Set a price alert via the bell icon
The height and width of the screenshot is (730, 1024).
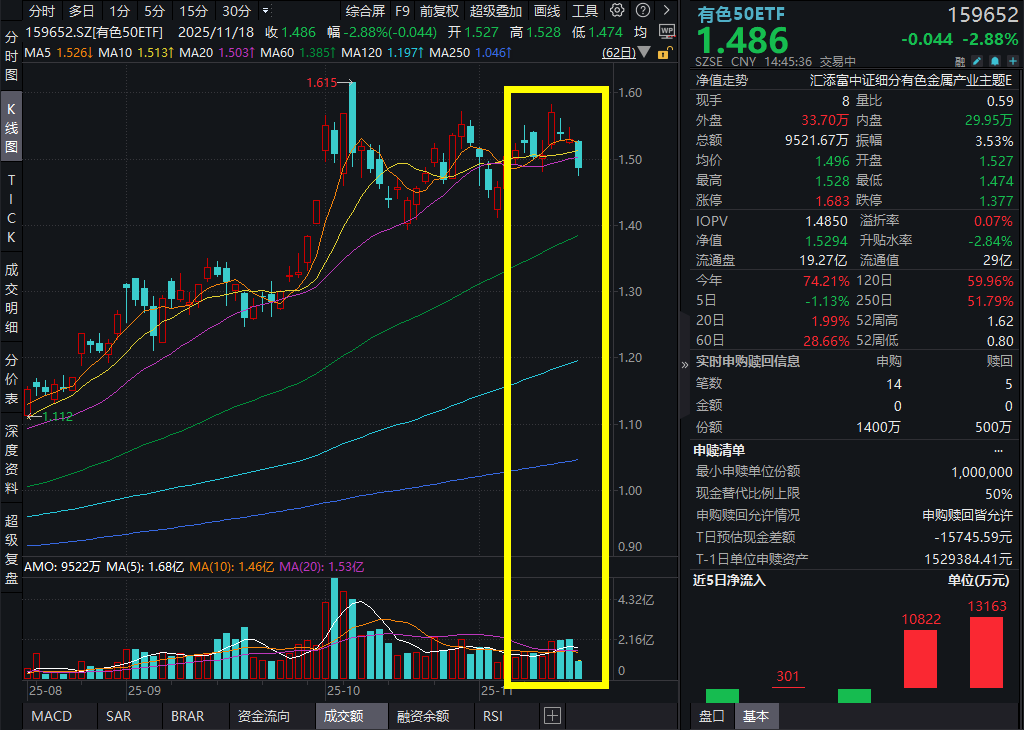pos(995,61)
